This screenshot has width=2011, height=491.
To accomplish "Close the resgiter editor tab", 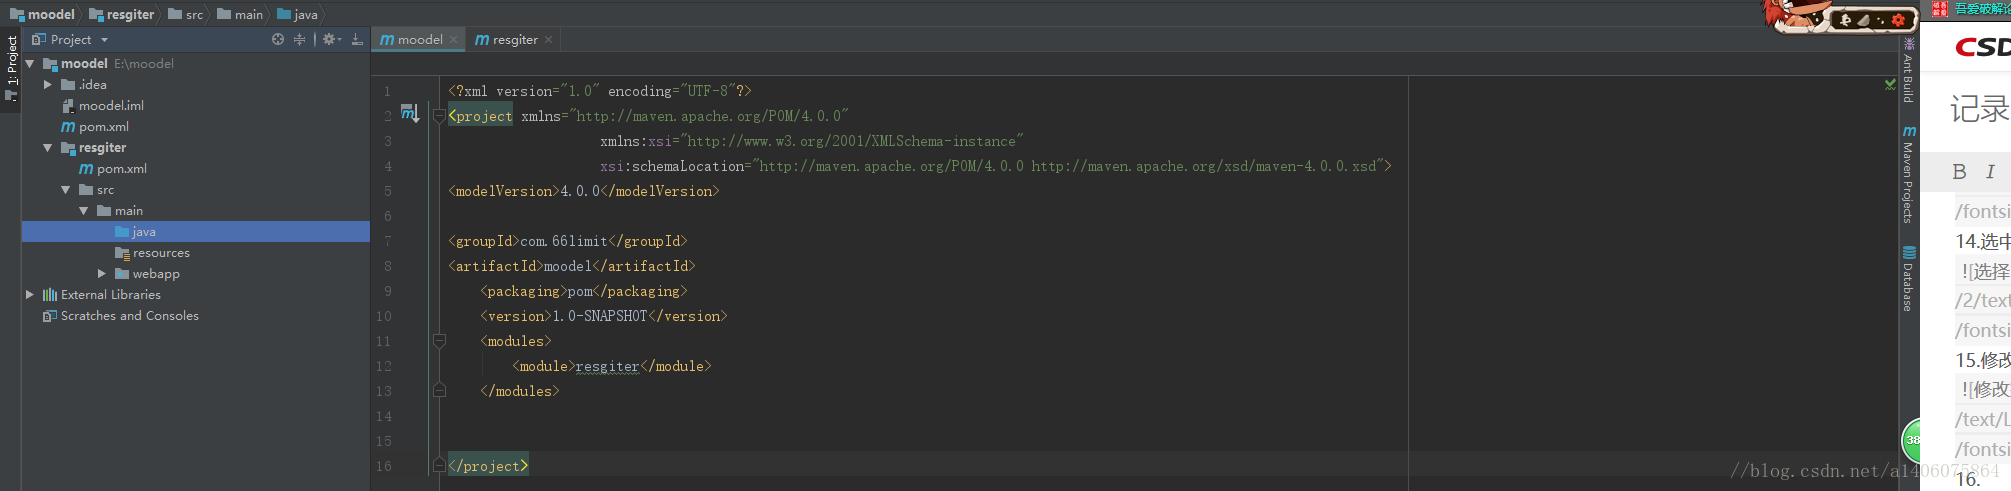I will coord(548,40).
